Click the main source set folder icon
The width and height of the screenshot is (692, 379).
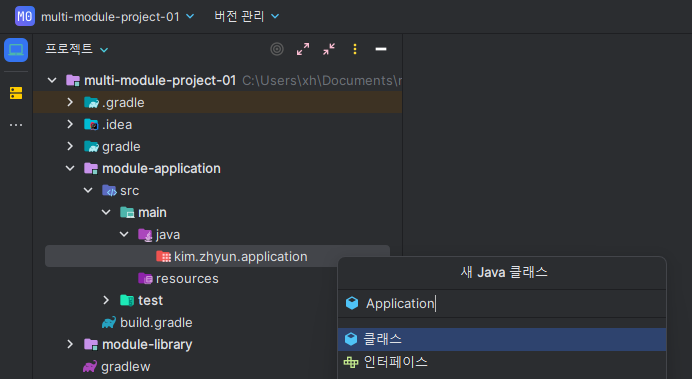click(x=127, y=213)
